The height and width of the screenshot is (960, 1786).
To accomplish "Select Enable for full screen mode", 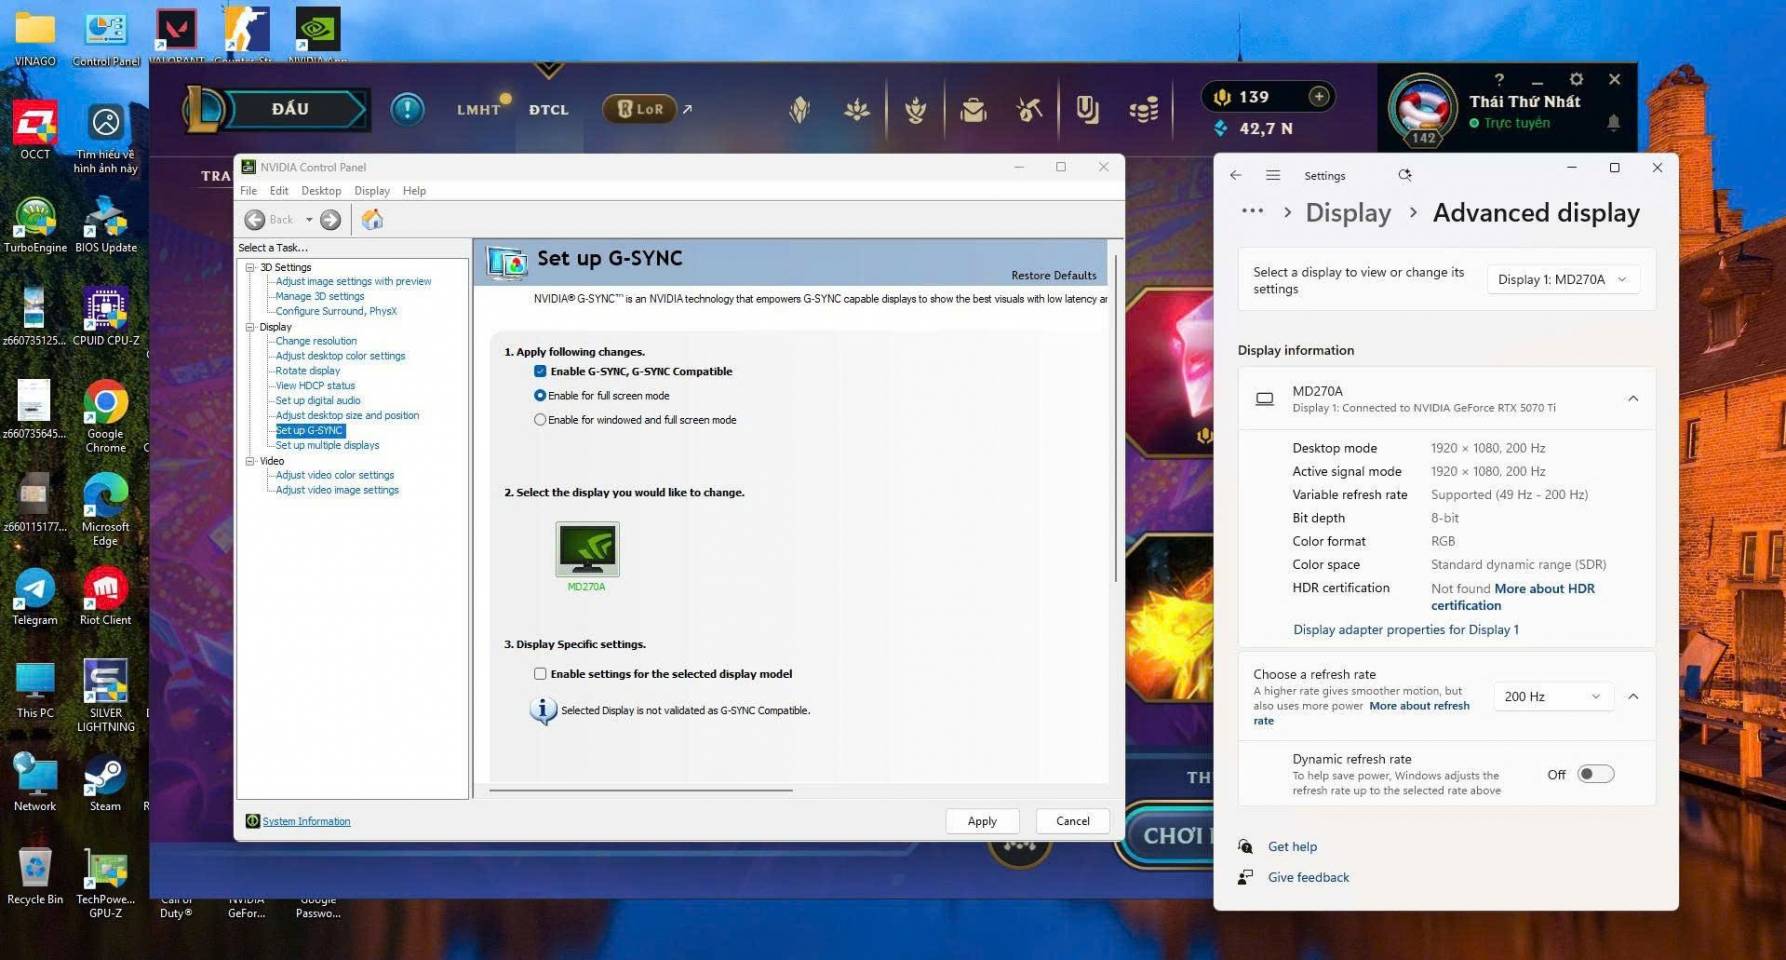I will click(x=540, y=396).
